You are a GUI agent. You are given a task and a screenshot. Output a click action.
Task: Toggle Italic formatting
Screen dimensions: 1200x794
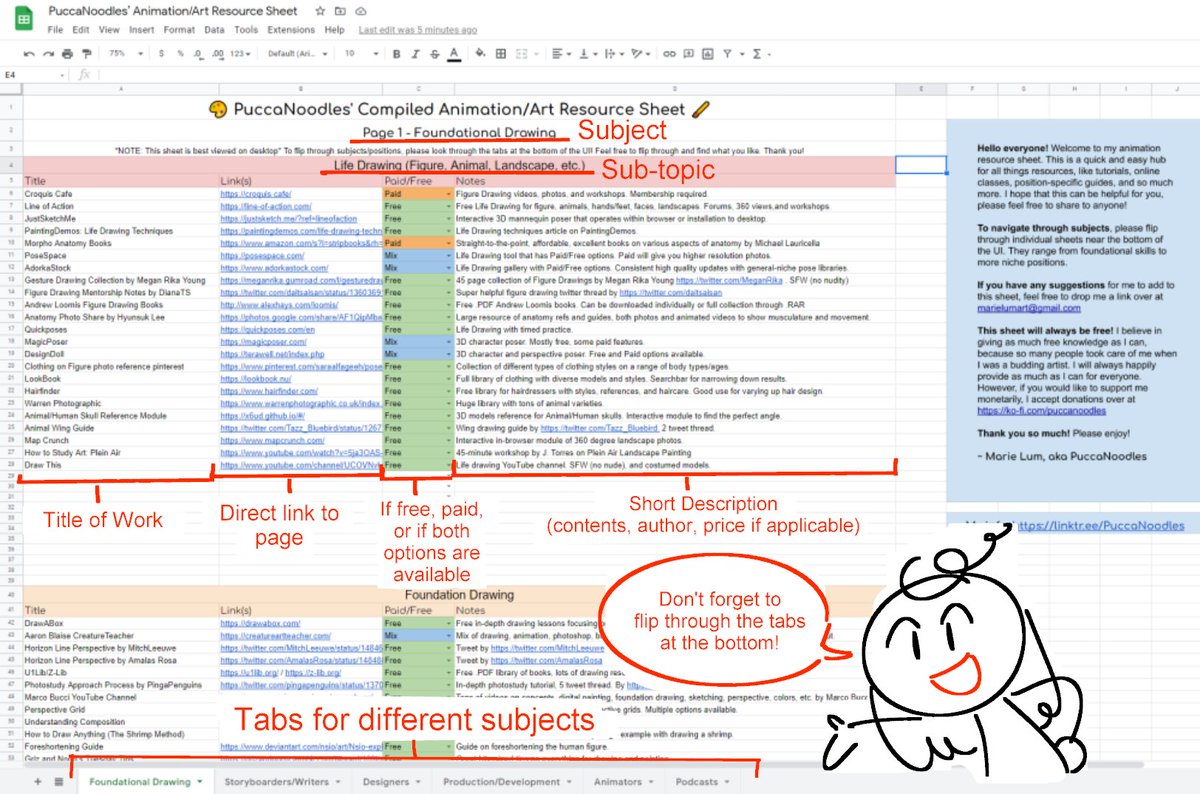415,53
